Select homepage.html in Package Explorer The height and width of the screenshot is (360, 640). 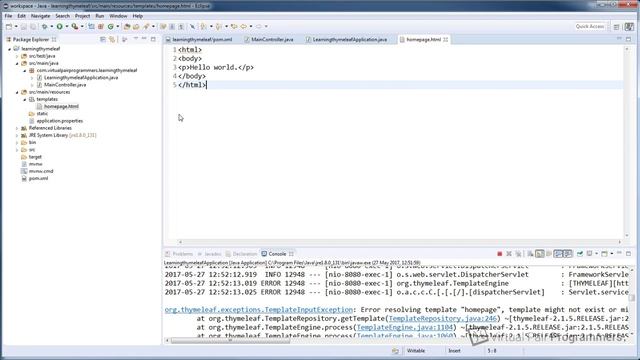61,107
